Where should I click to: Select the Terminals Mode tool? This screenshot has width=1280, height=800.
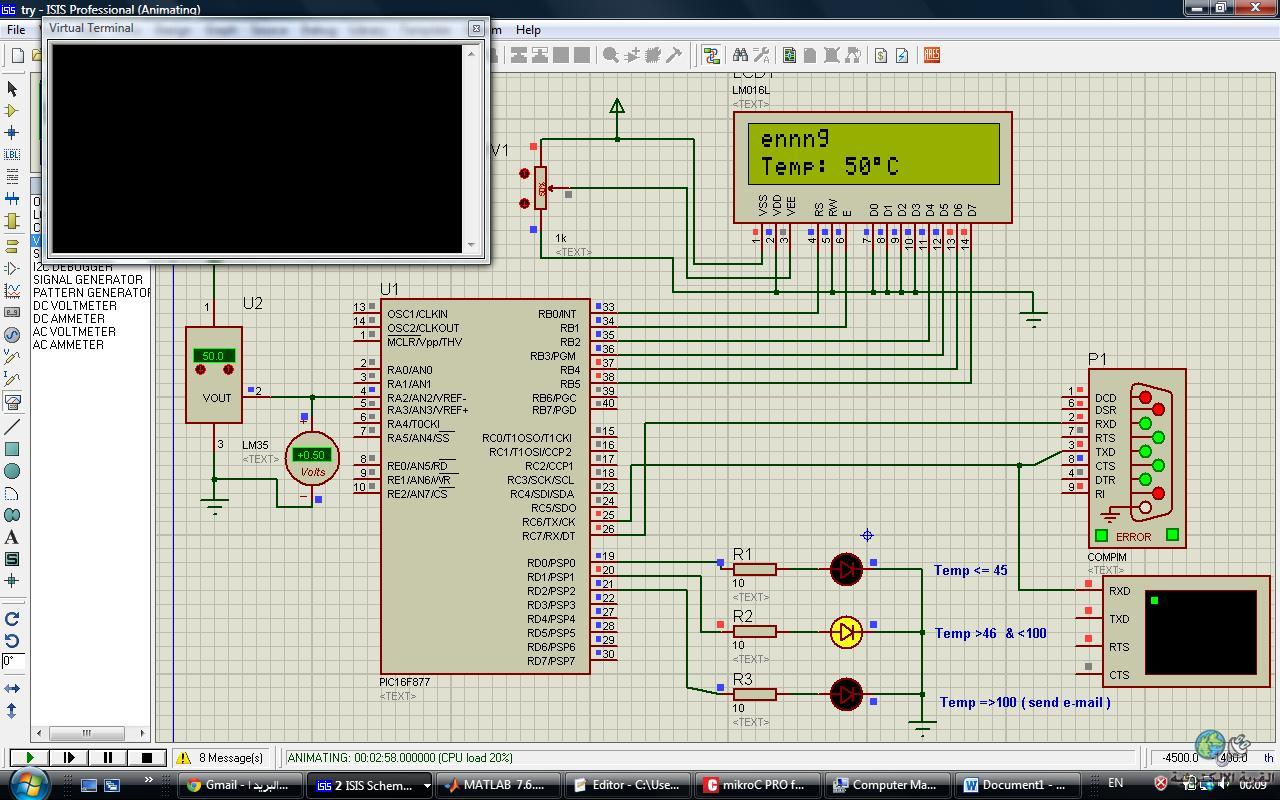(x=12, y=245)
